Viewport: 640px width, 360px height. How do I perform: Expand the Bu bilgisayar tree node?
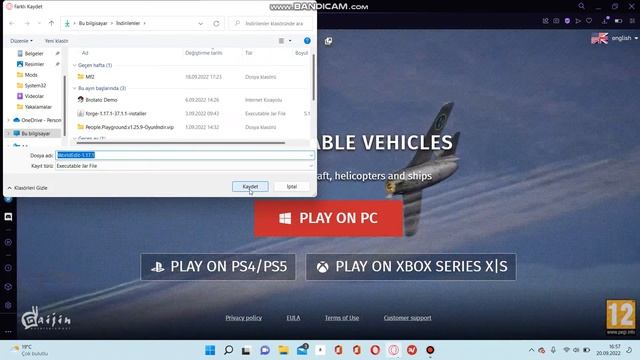click(8, 133)
